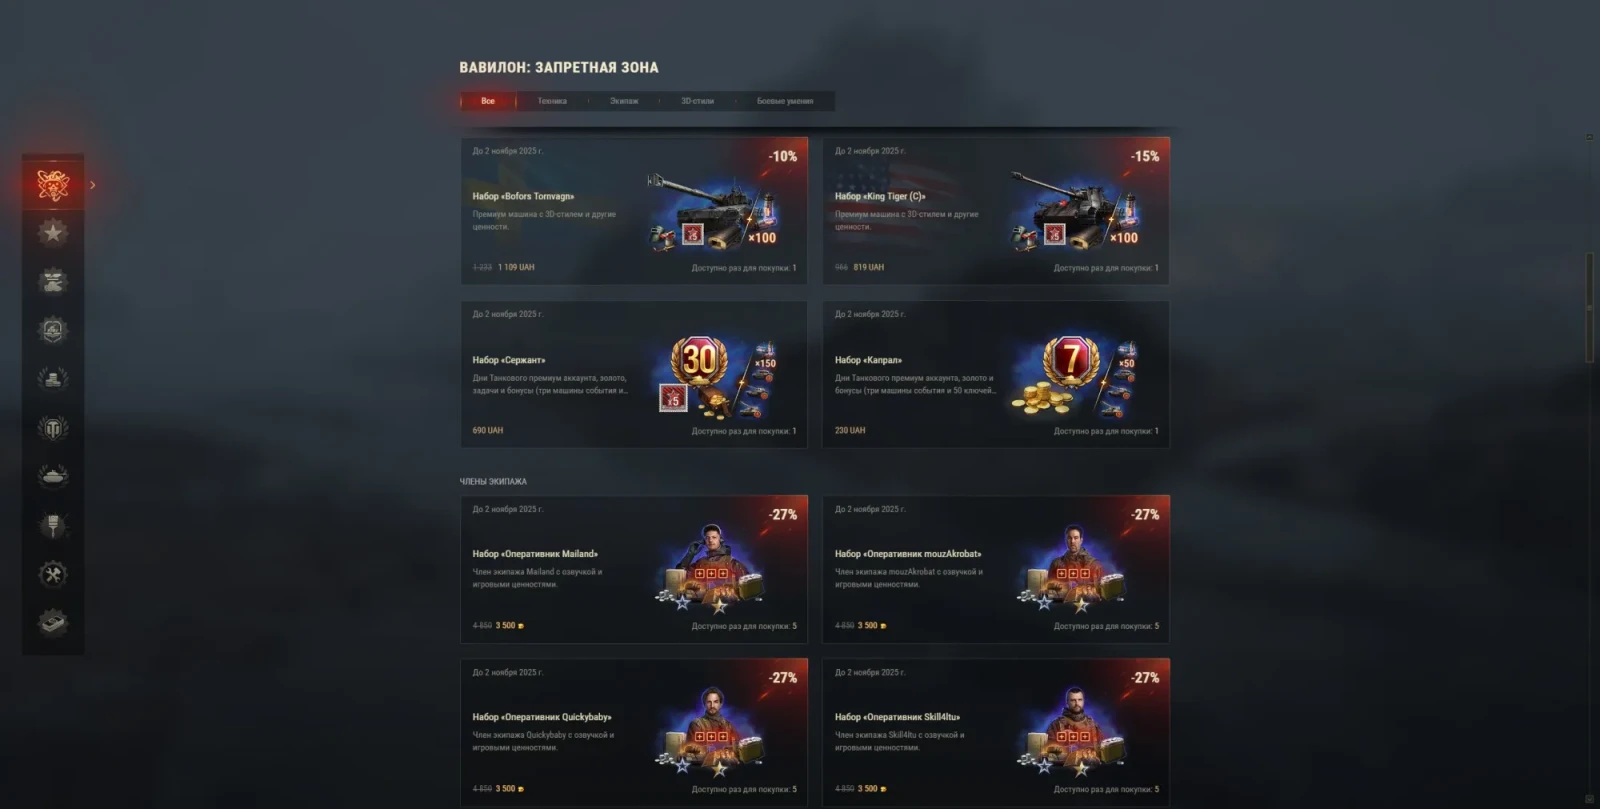This screenshot has height=809, width=1600.
Task: Expand the sidebar with the chevron arrow
Action: (93, 185)
